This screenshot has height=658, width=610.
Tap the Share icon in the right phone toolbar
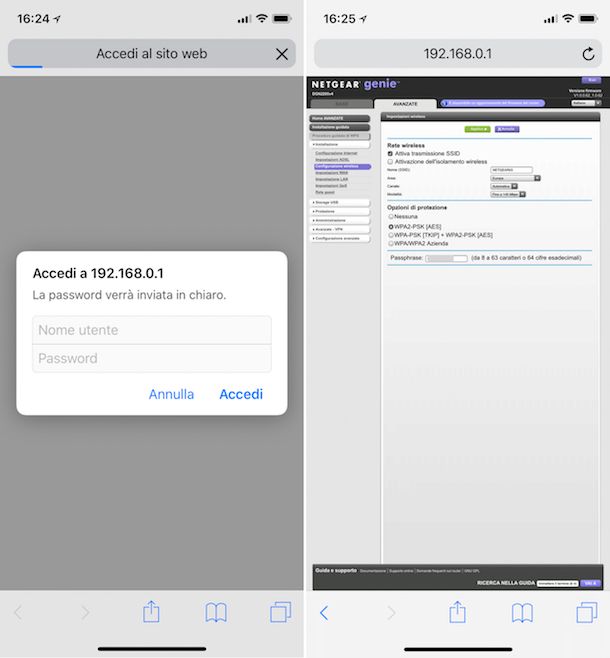coord(457,612)
